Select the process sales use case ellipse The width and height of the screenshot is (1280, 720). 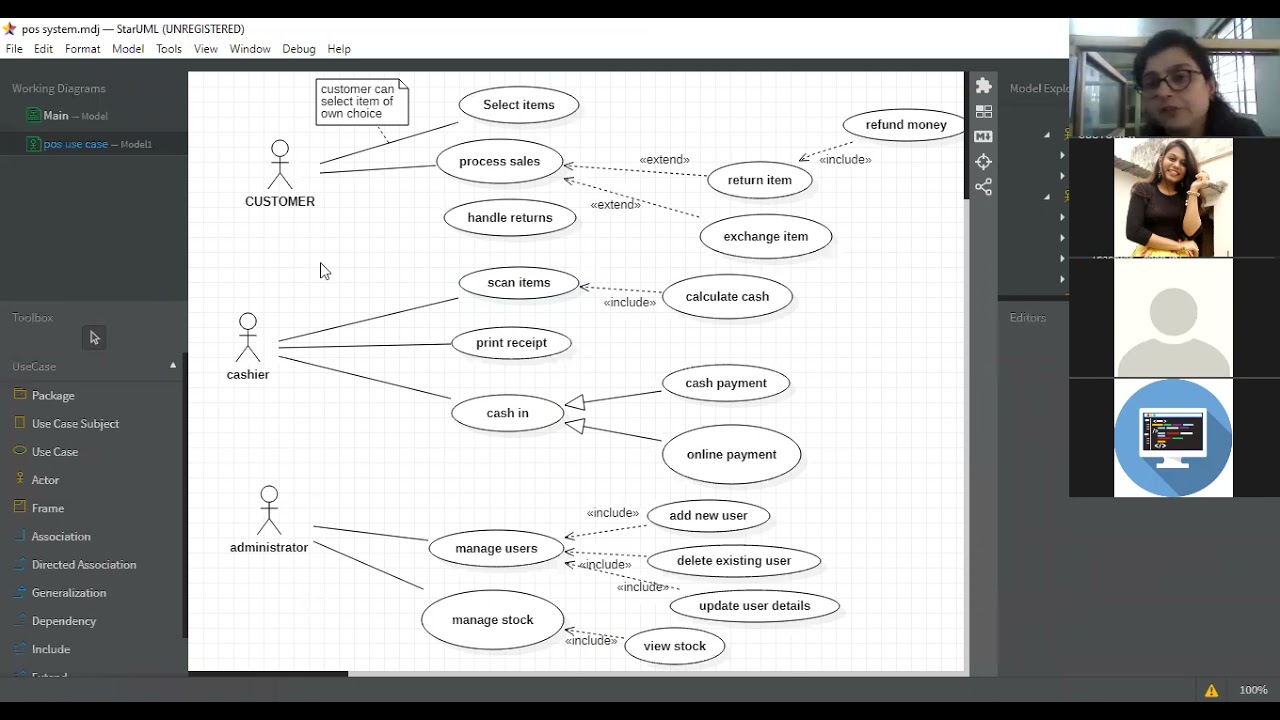[x=499, y=162]
